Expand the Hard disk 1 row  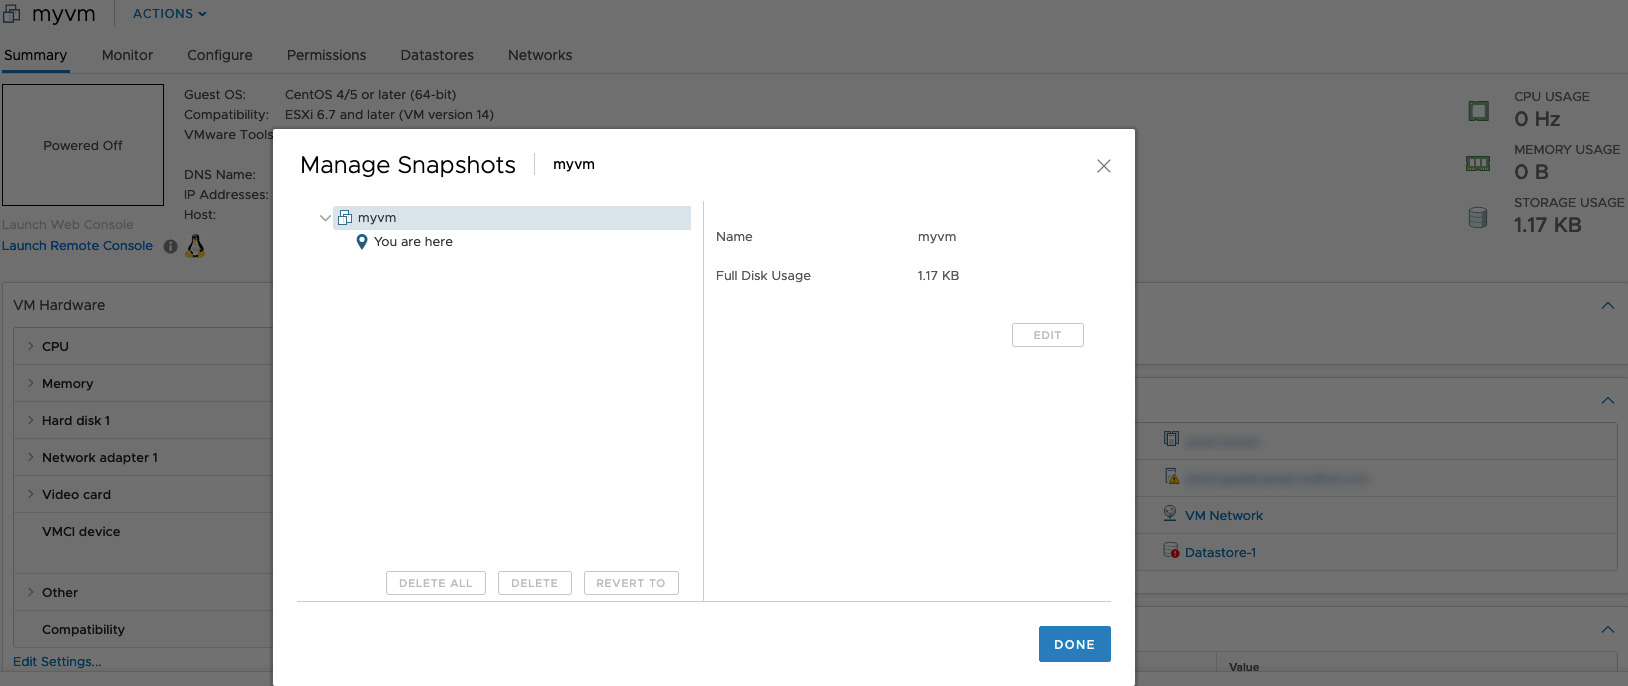click(x=31, y=420)
